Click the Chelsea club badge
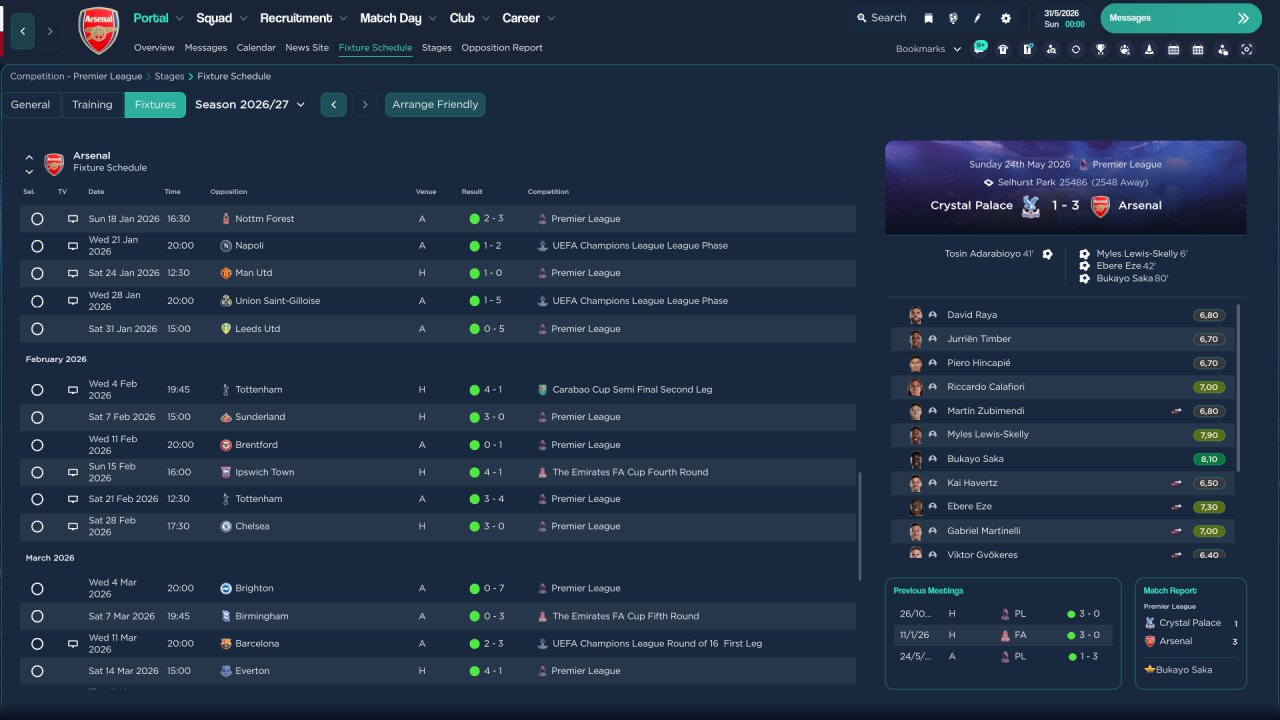 (x=226, y=526)
